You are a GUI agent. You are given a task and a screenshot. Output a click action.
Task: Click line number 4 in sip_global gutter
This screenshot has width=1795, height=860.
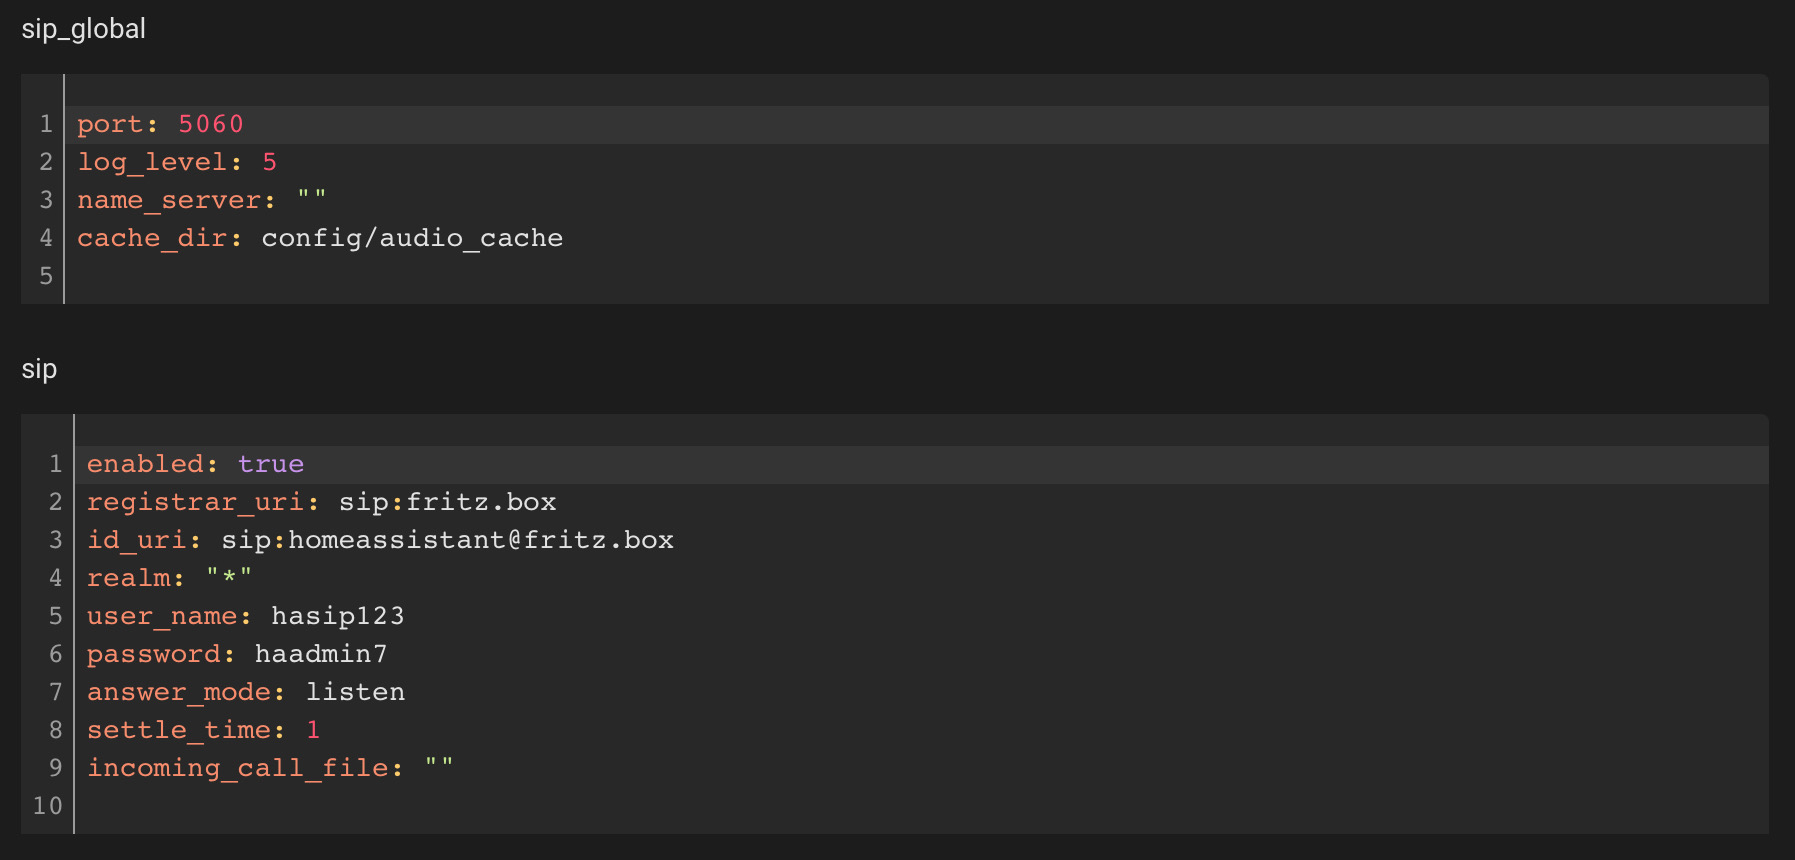click(x=46, y=238)
